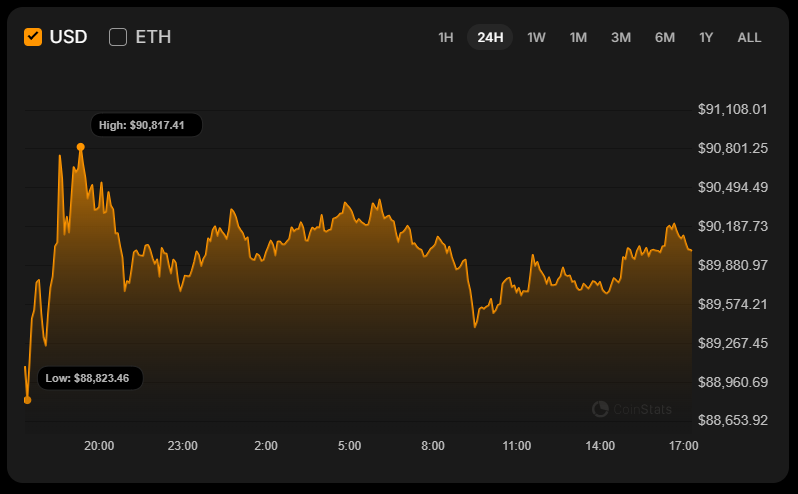Select the 3M time range
The image size is (798, 494).
(x=621, y=37)
